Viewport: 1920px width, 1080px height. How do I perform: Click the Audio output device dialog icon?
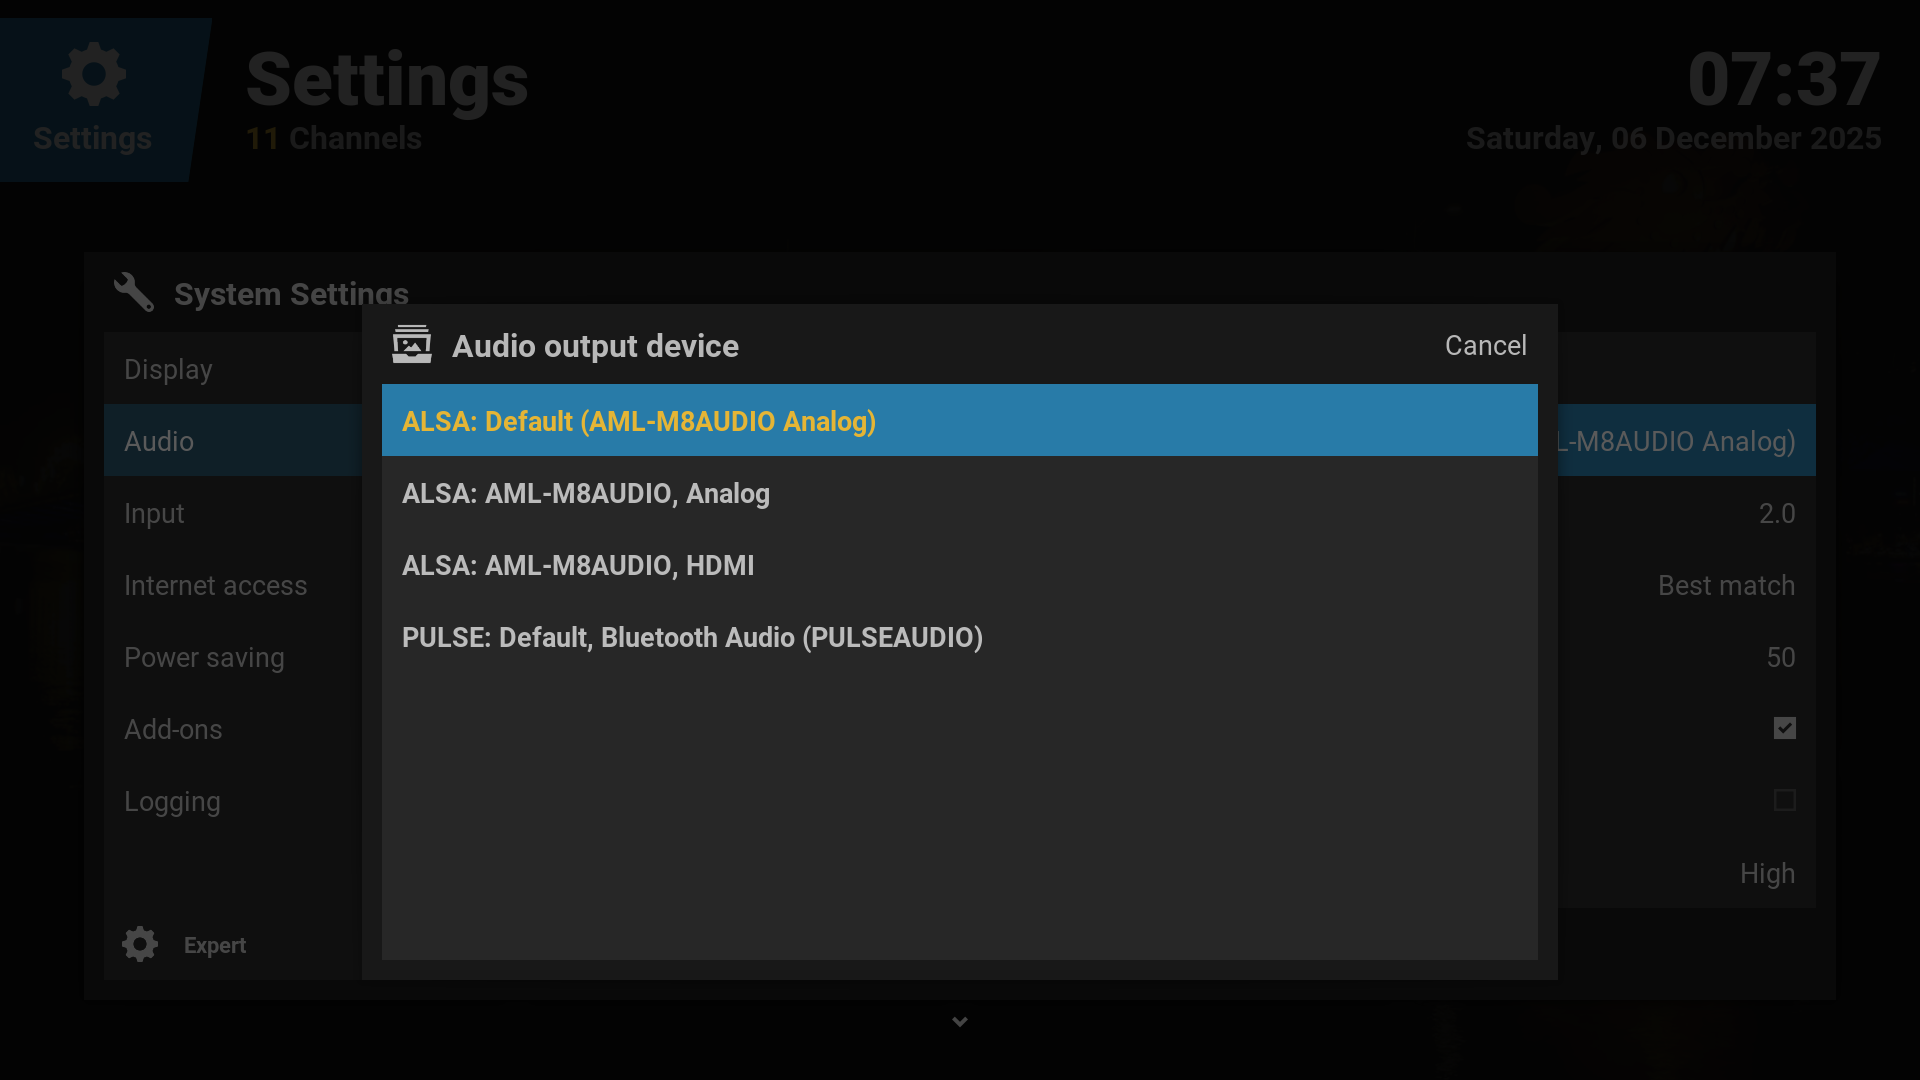tap(412, 345)
